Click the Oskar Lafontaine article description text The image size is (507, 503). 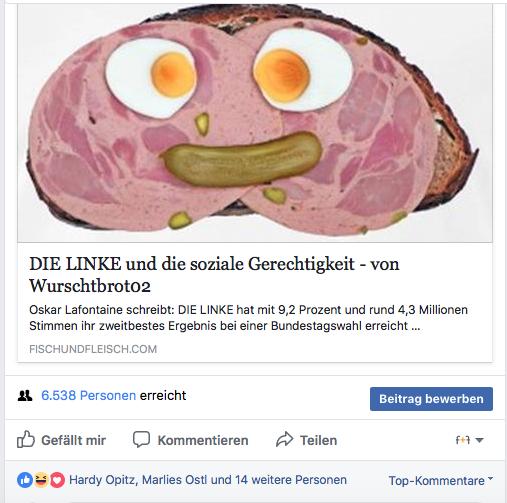pyautogui.click(x=248, y=318)
